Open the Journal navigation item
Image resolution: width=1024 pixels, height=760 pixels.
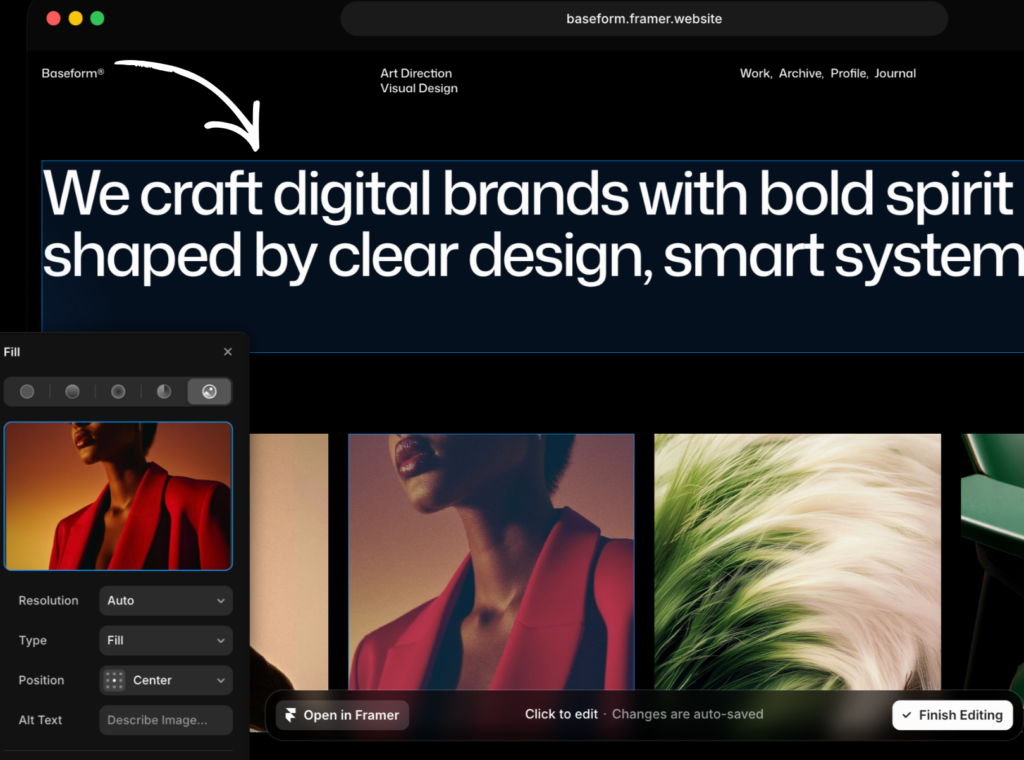895,73
